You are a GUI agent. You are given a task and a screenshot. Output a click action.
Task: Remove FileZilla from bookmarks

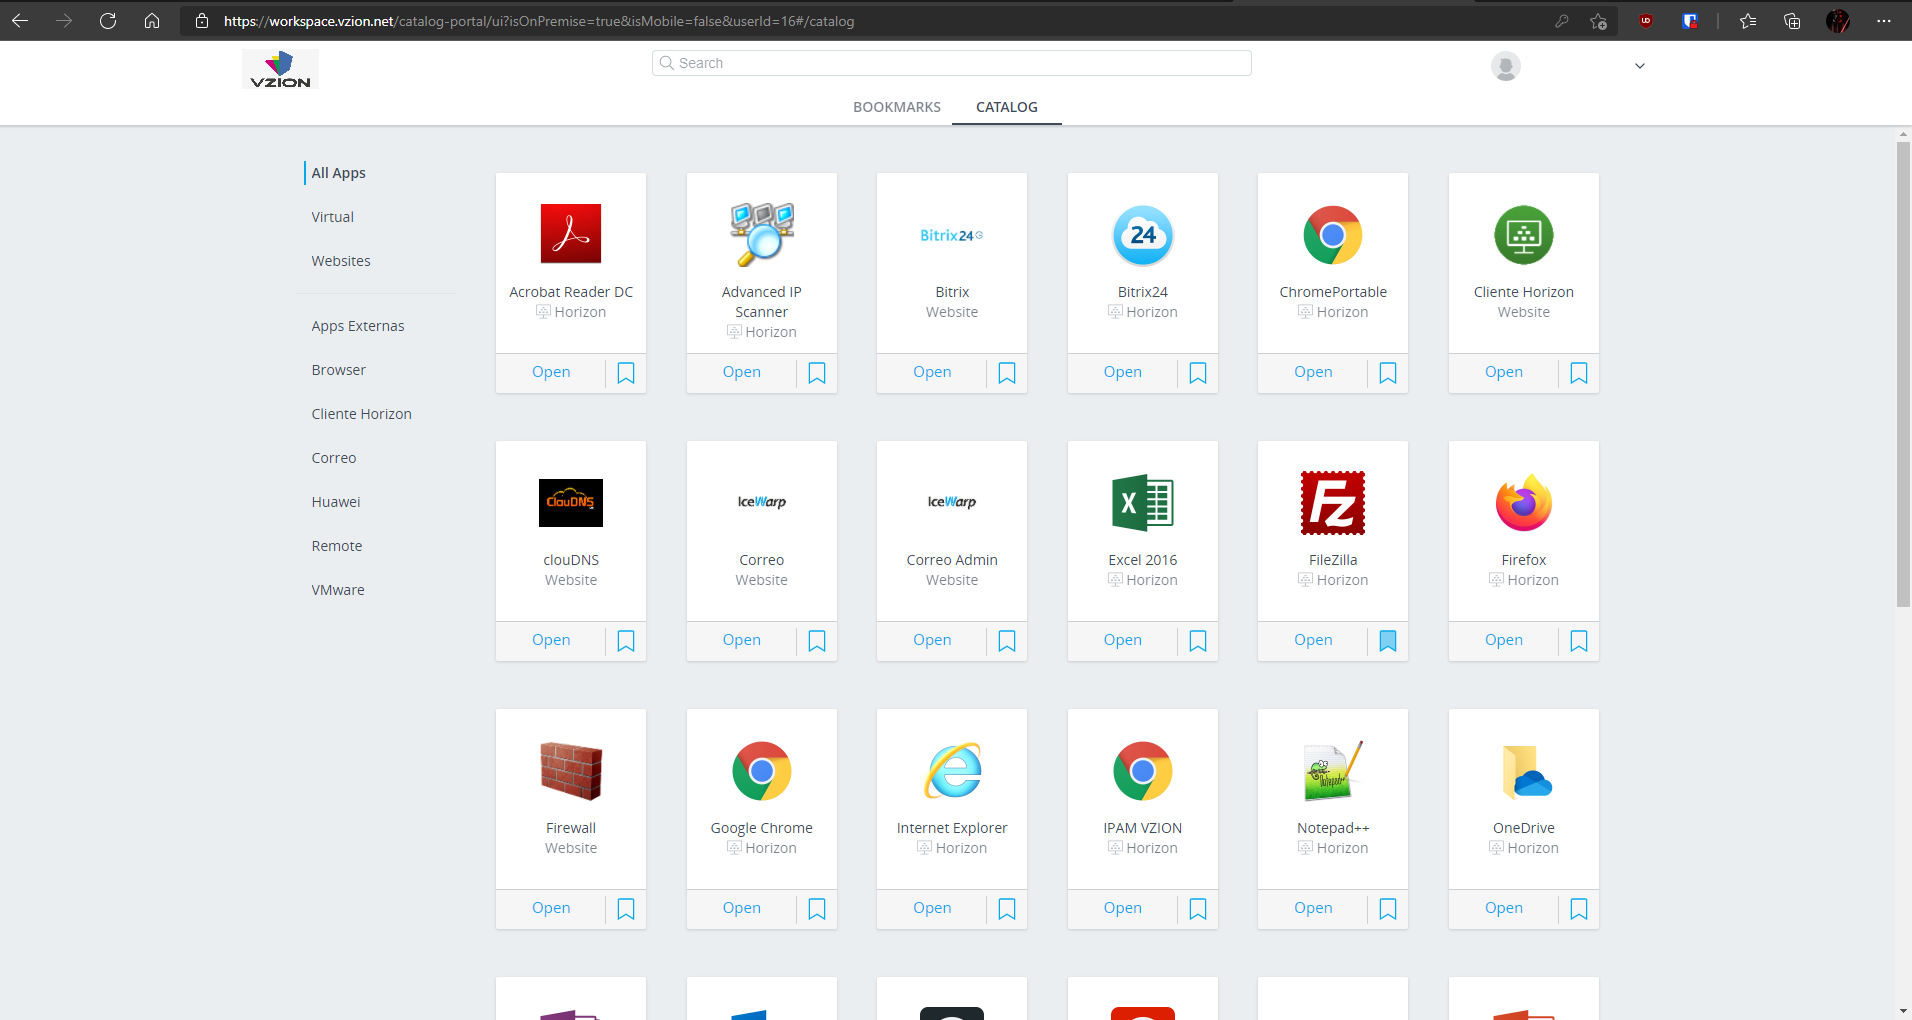click(1388, 641)
